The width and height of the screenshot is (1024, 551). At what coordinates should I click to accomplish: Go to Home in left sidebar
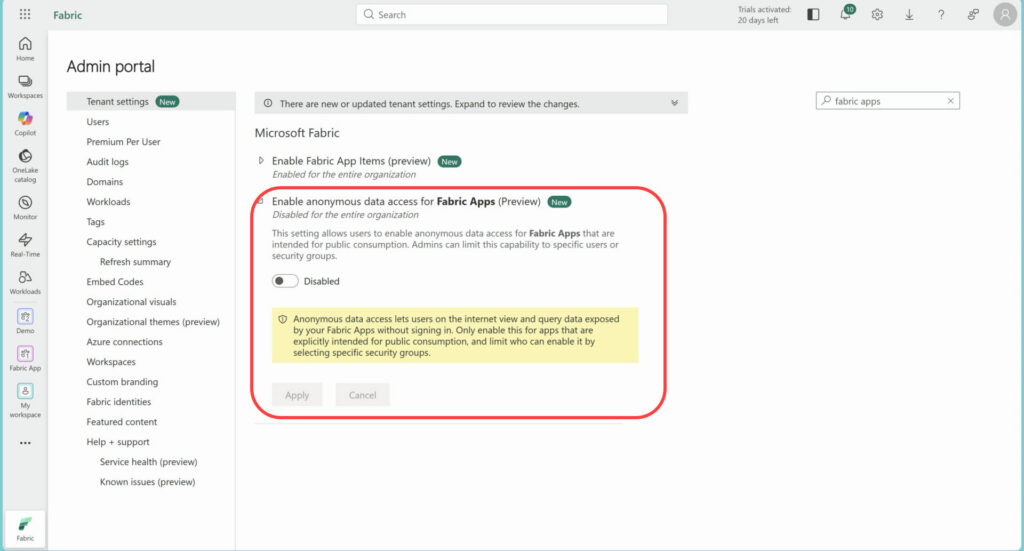[25, 49]
